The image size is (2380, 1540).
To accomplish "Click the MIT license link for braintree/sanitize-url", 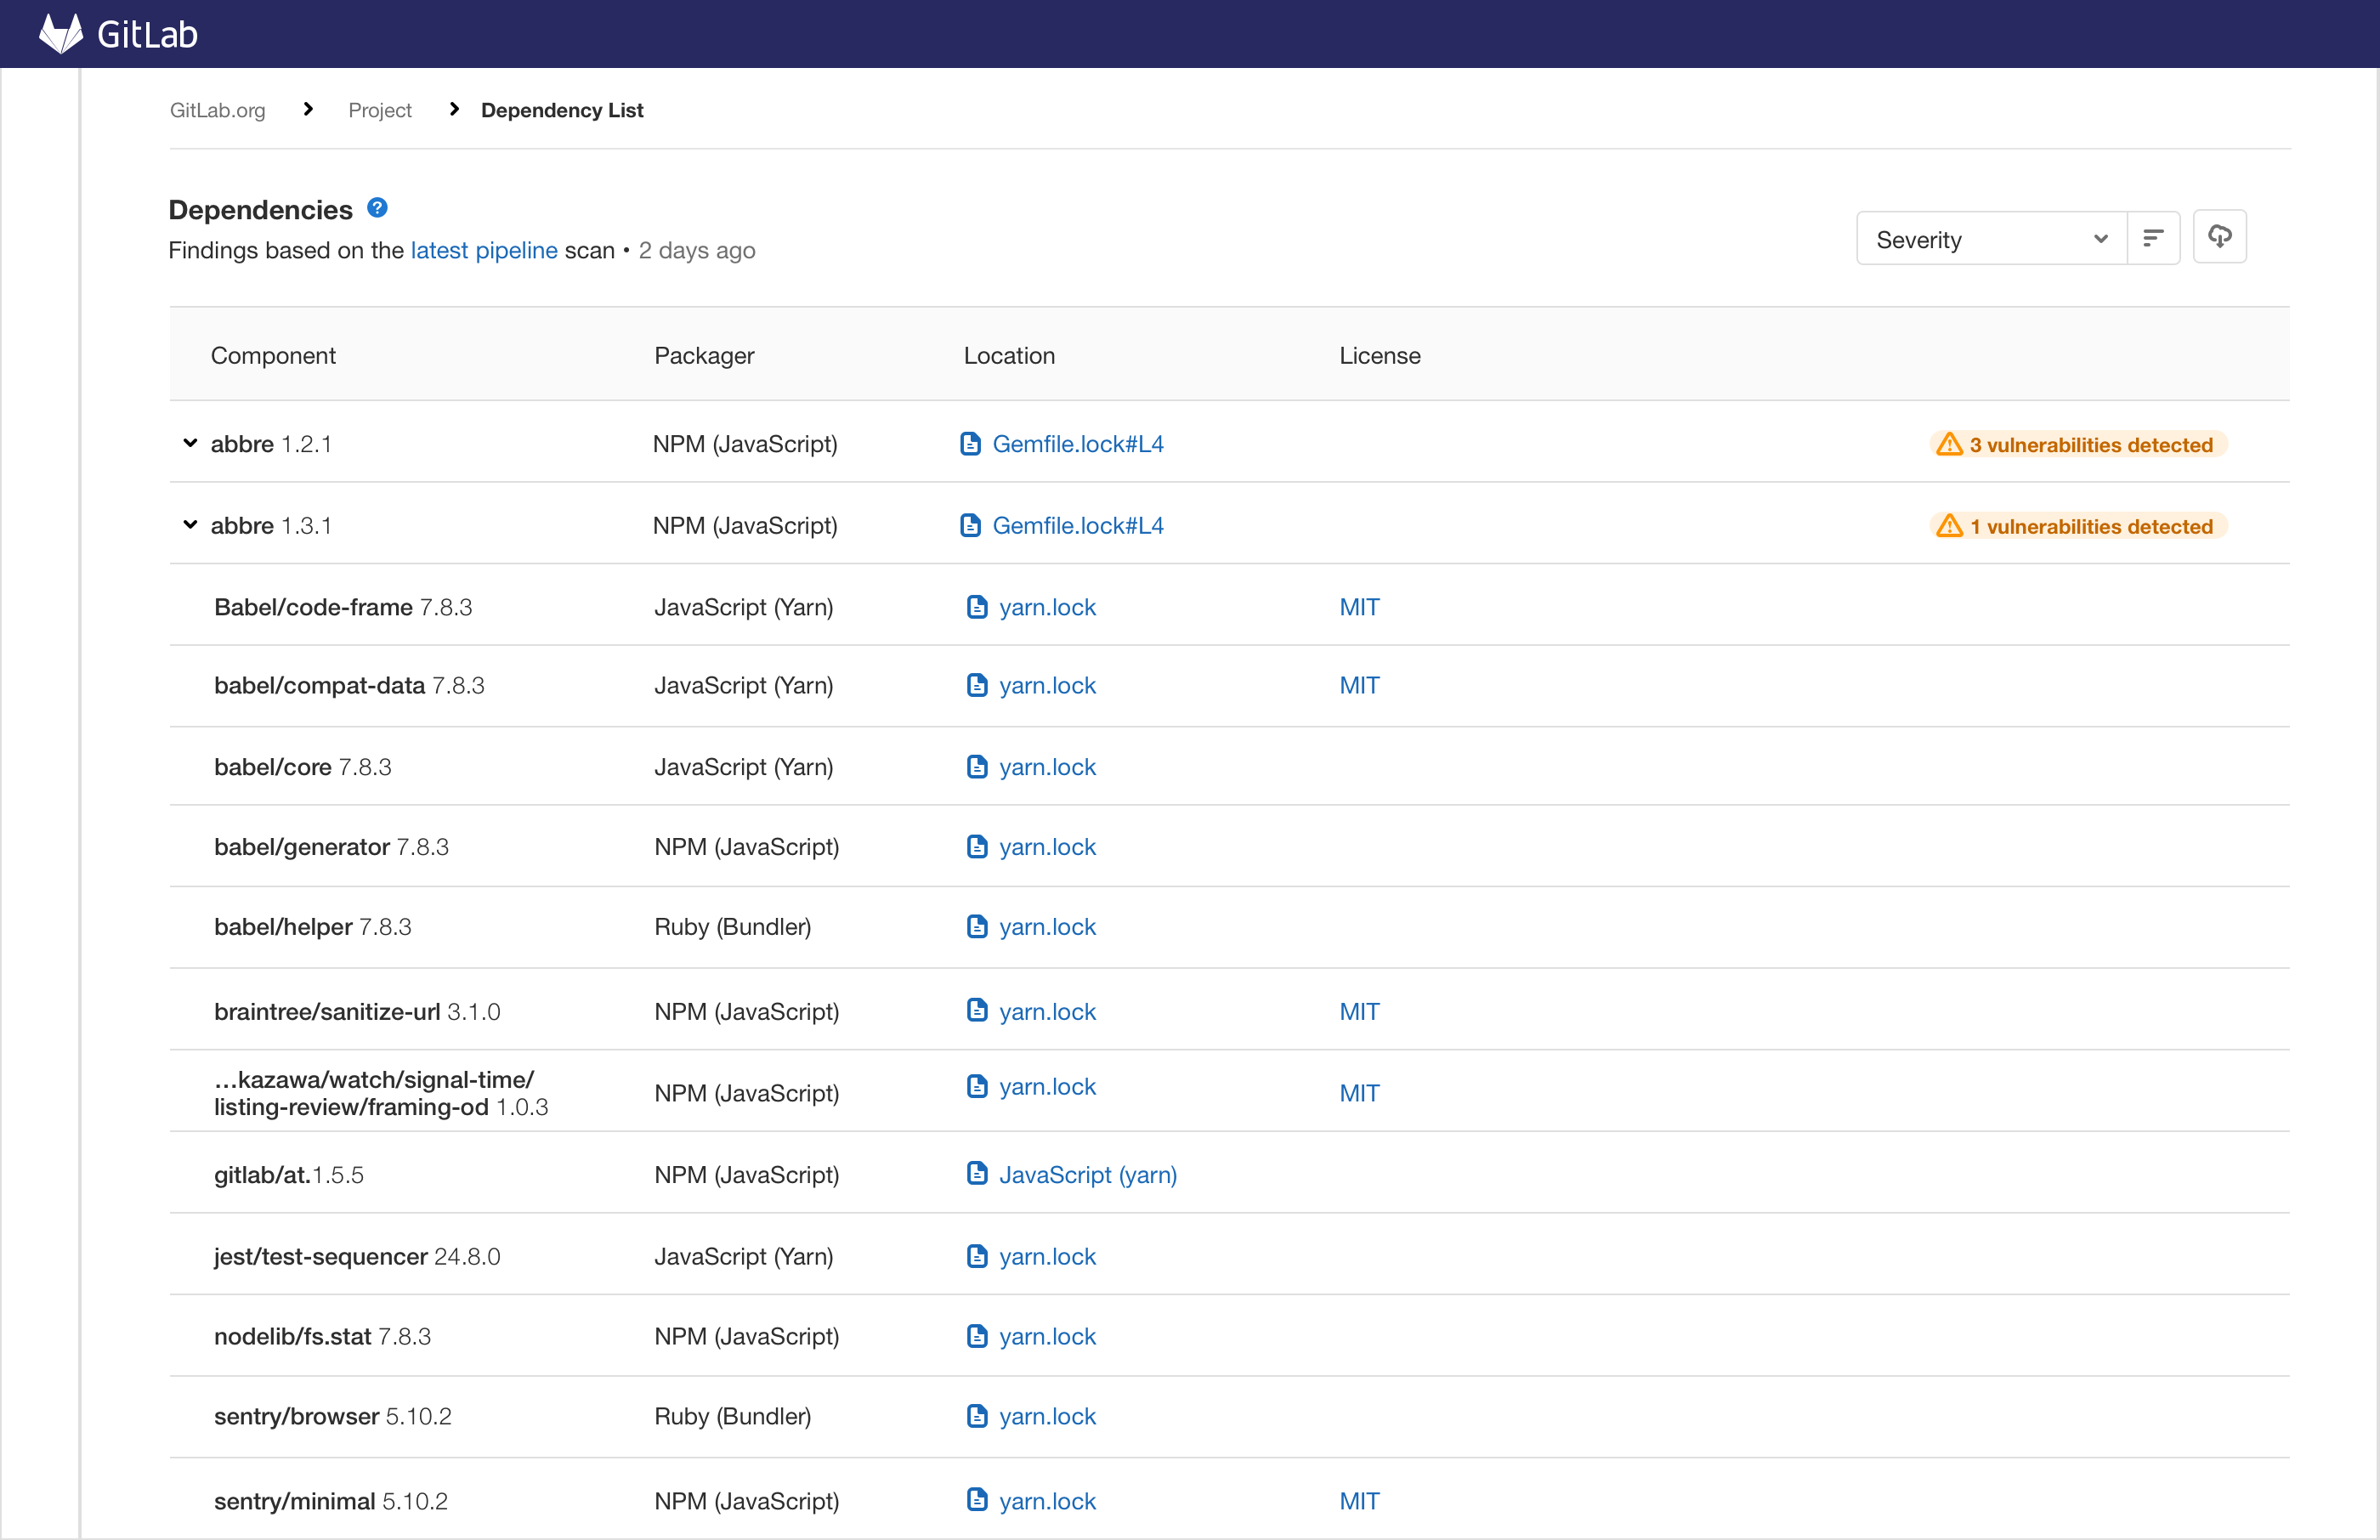I will [1359, 1011].
